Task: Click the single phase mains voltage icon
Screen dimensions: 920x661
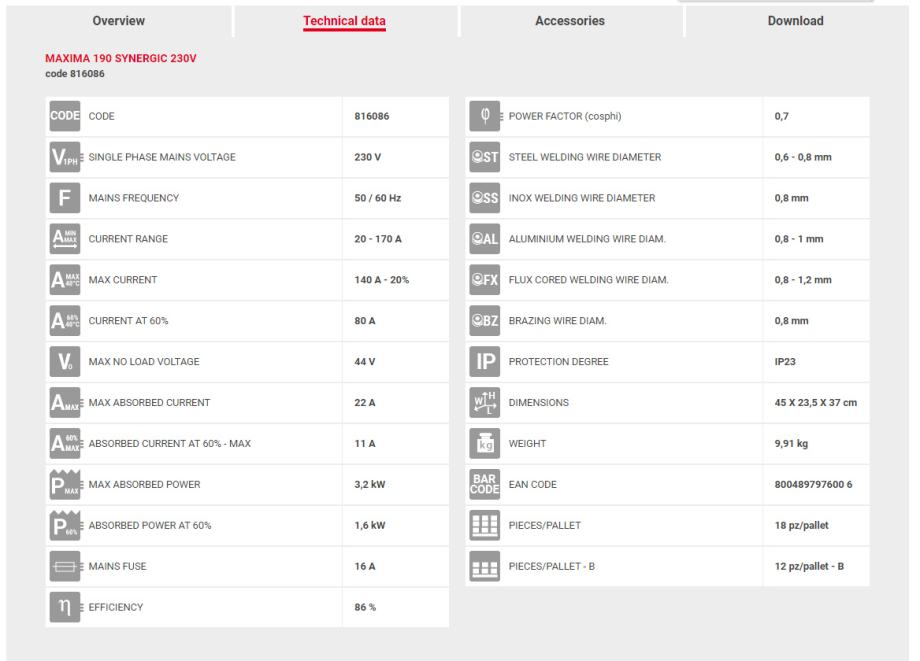Action: tap(65, 157)
